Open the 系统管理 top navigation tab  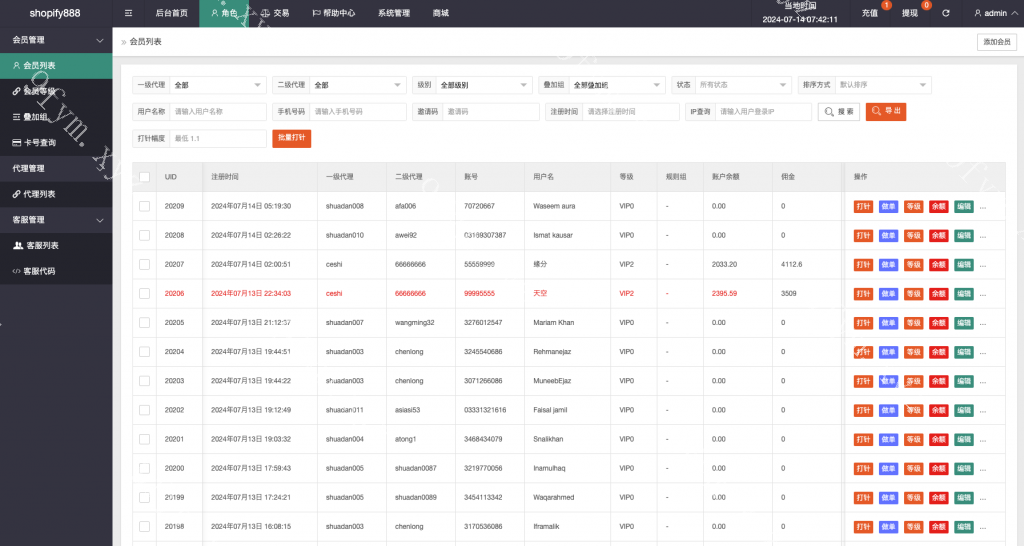(x=394, y=13)
